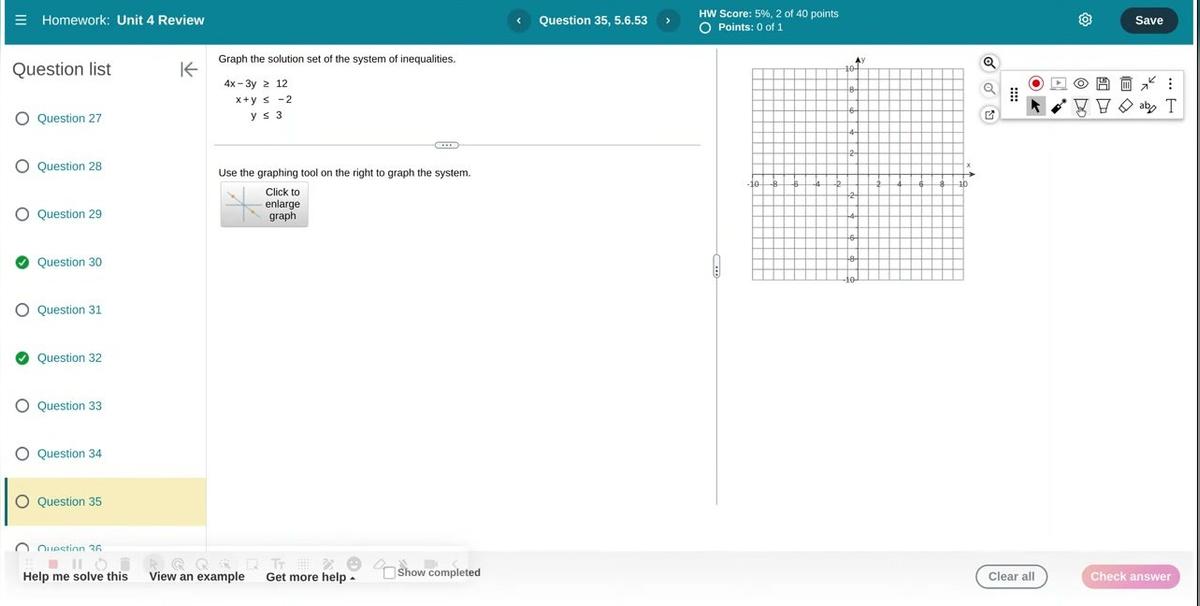
Task: Open View an example
Action: pyautogui.click(x=197, y=576)
